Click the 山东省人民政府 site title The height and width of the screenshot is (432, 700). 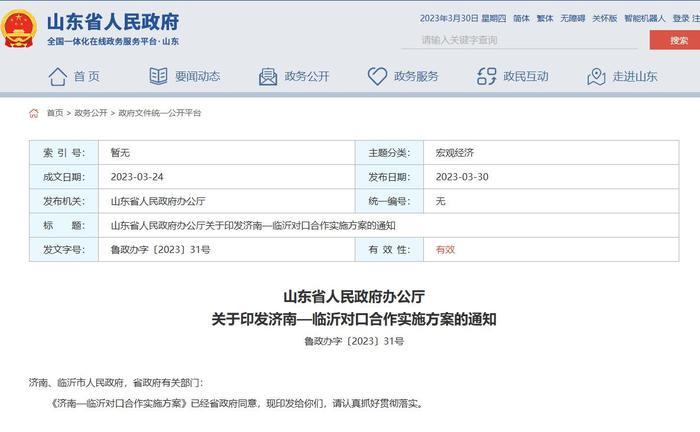point(113,22)
